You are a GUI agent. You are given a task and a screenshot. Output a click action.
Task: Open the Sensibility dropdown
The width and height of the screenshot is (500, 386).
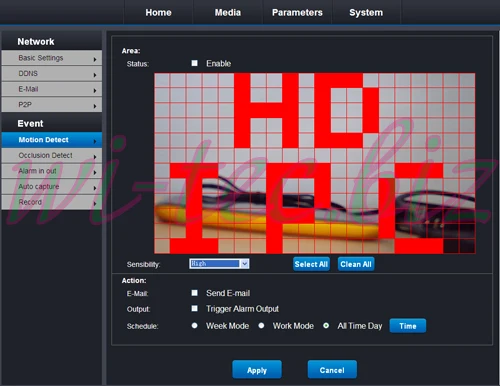(x=219, y=264)
